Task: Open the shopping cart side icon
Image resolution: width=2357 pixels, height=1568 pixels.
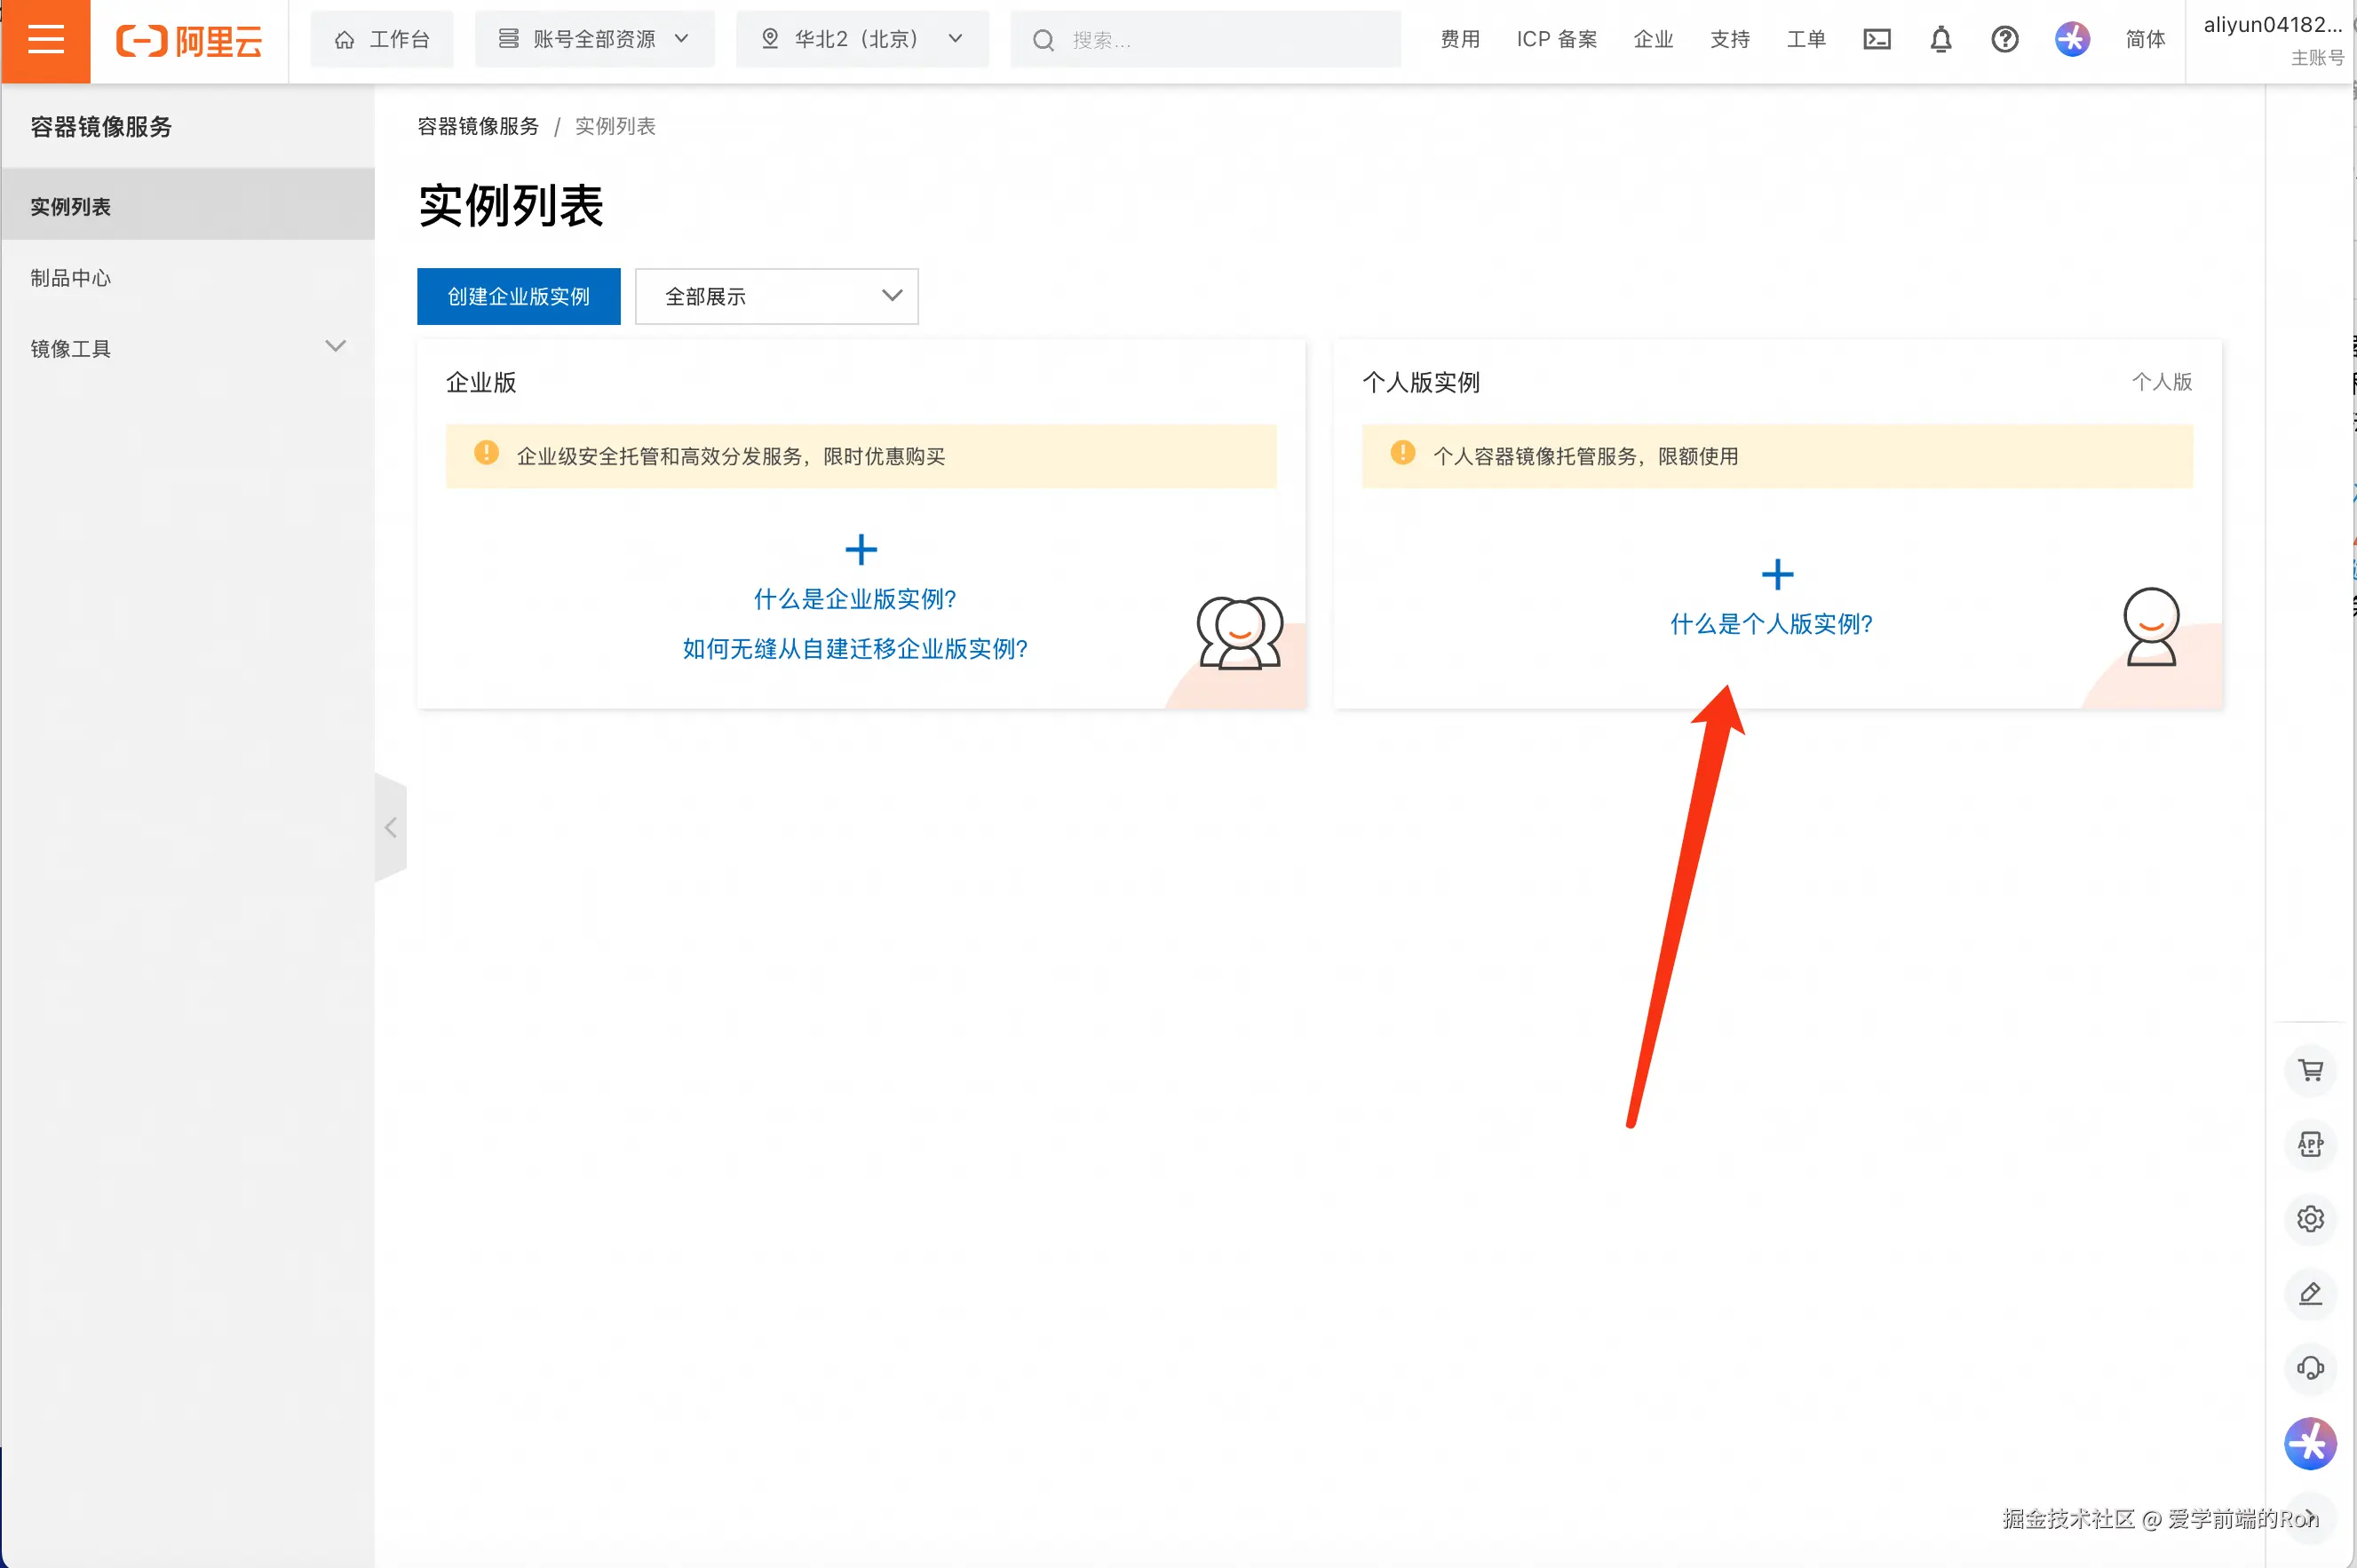Action: point(2310,1070)
